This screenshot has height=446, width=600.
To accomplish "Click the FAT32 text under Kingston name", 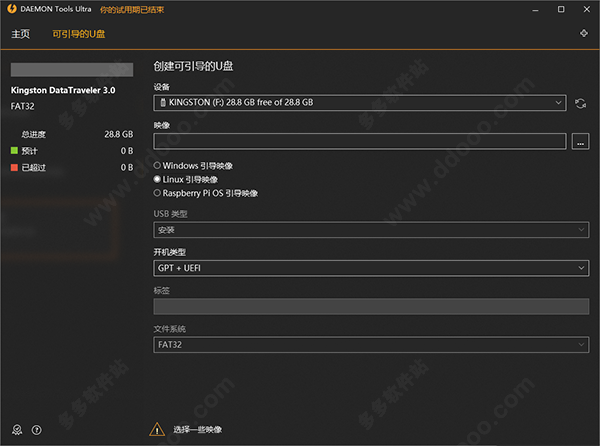I will coord(23,106).
